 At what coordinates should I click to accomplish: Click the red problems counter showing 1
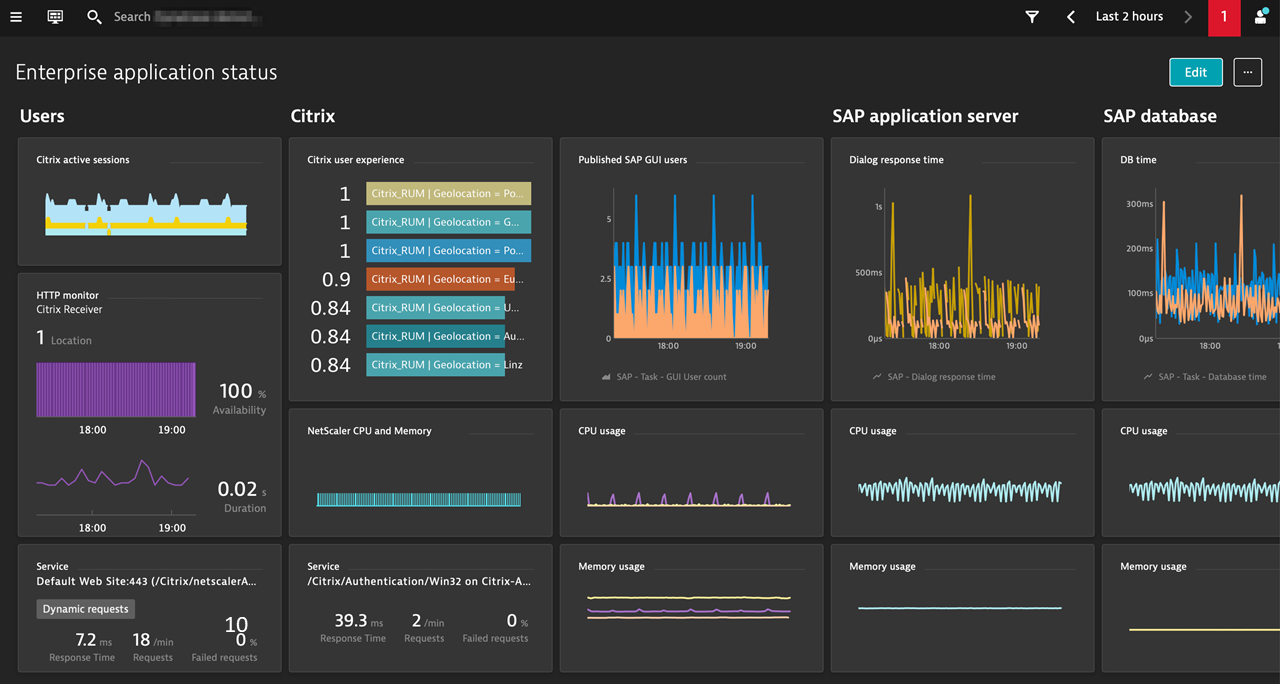pyautogui.click(x=1224, y=17)
